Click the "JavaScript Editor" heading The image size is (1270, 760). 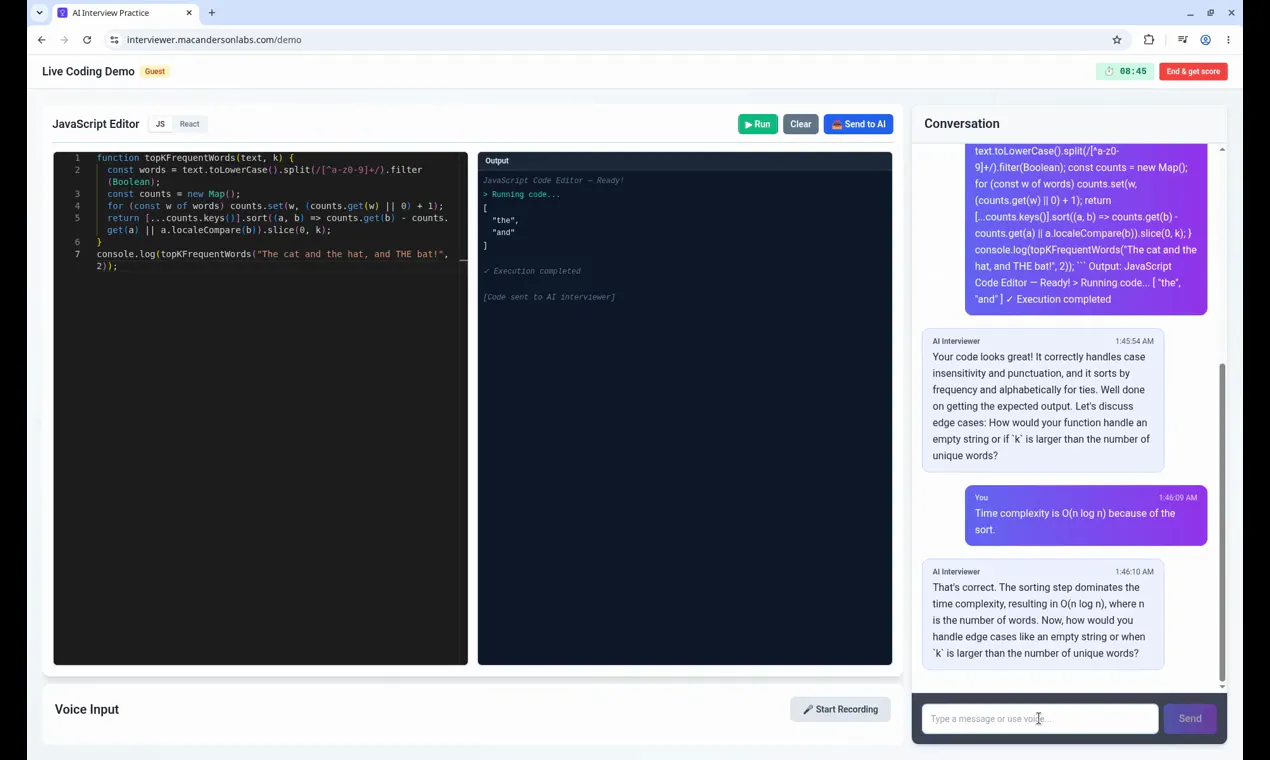coord(96,124)
